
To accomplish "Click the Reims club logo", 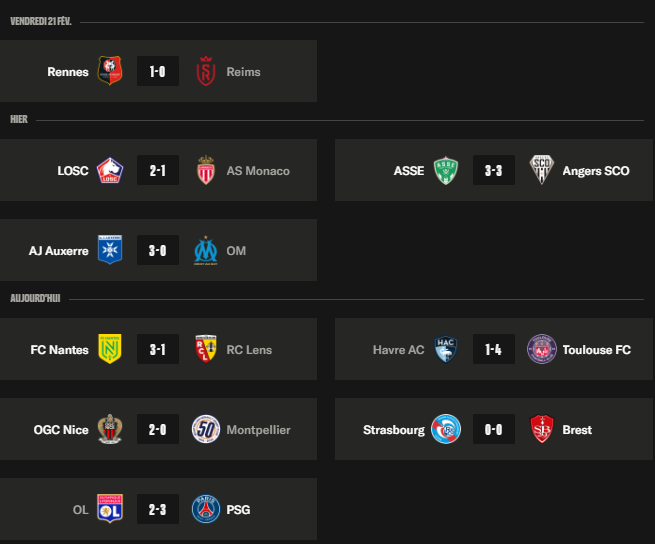I will (x=206, y=71).
